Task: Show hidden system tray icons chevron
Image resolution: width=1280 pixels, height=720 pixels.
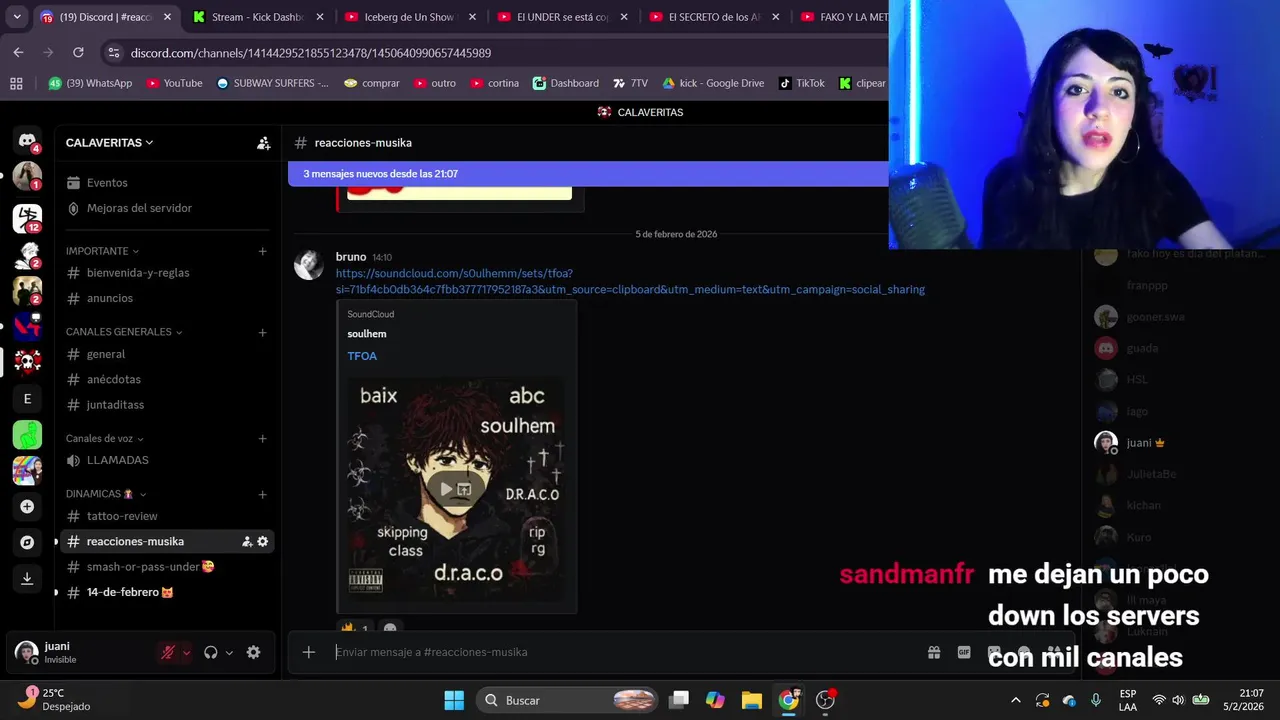Action: click(1015, 700)
